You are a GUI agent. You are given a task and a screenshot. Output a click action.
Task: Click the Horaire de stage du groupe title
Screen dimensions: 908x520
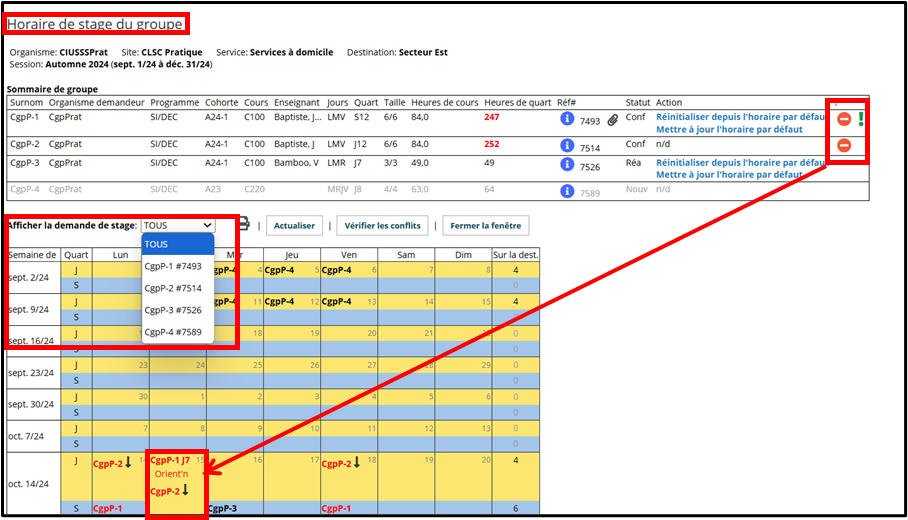(x=95, y=24)
